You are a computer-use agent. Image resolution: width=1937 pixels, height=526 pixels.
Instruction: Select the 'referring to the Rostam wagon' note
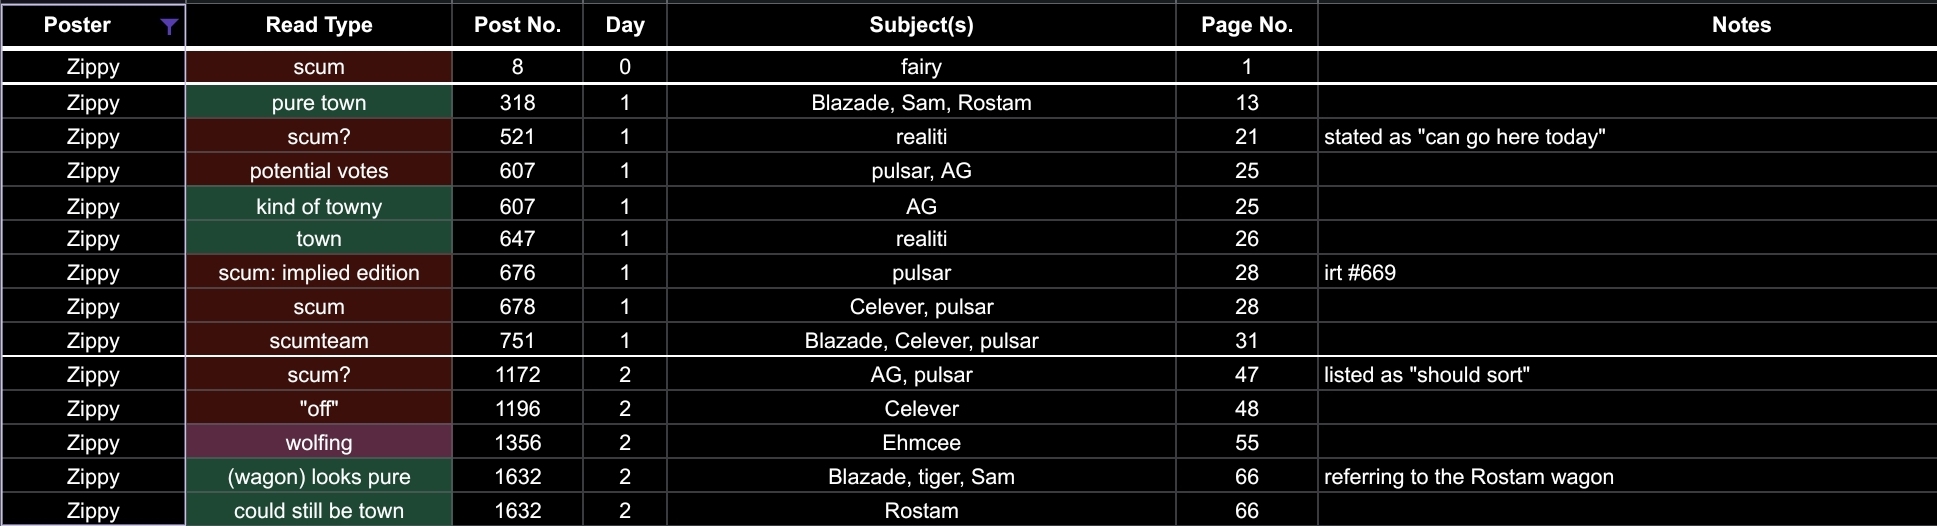tap(1468, 477)
